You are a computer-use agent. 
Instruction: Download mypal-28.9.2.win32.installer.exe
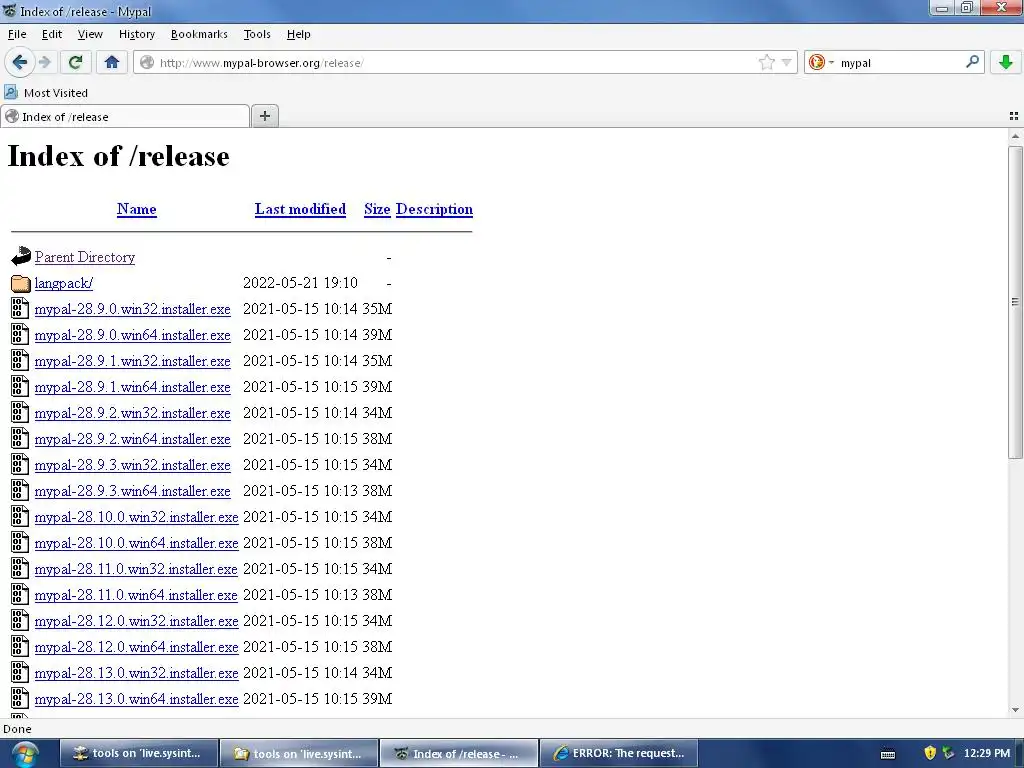(133, 413)
